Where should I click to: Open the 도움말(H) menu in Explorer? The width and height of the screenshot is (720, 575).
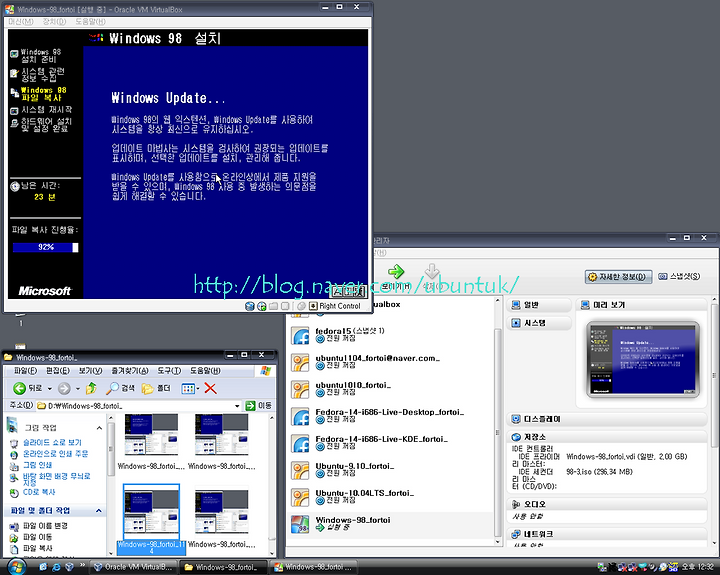[205, 371]
